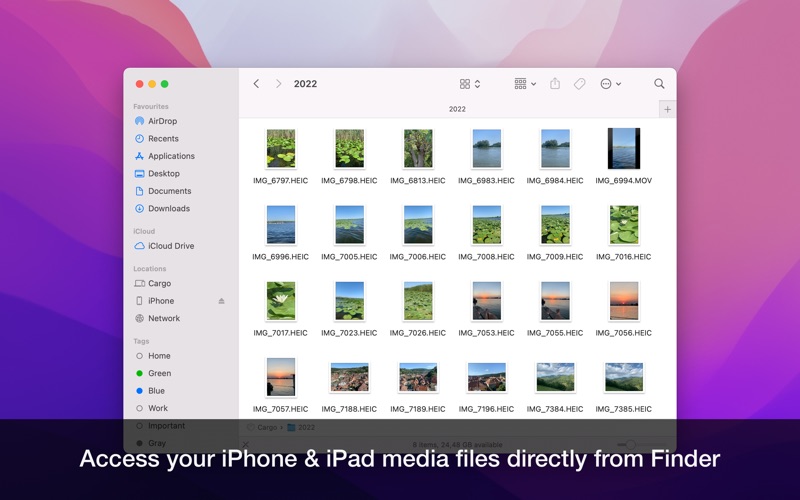Open the Downloads folder
Image resolution: width=800 pixels, height=500 pixels.
click(x=168, y=209)
